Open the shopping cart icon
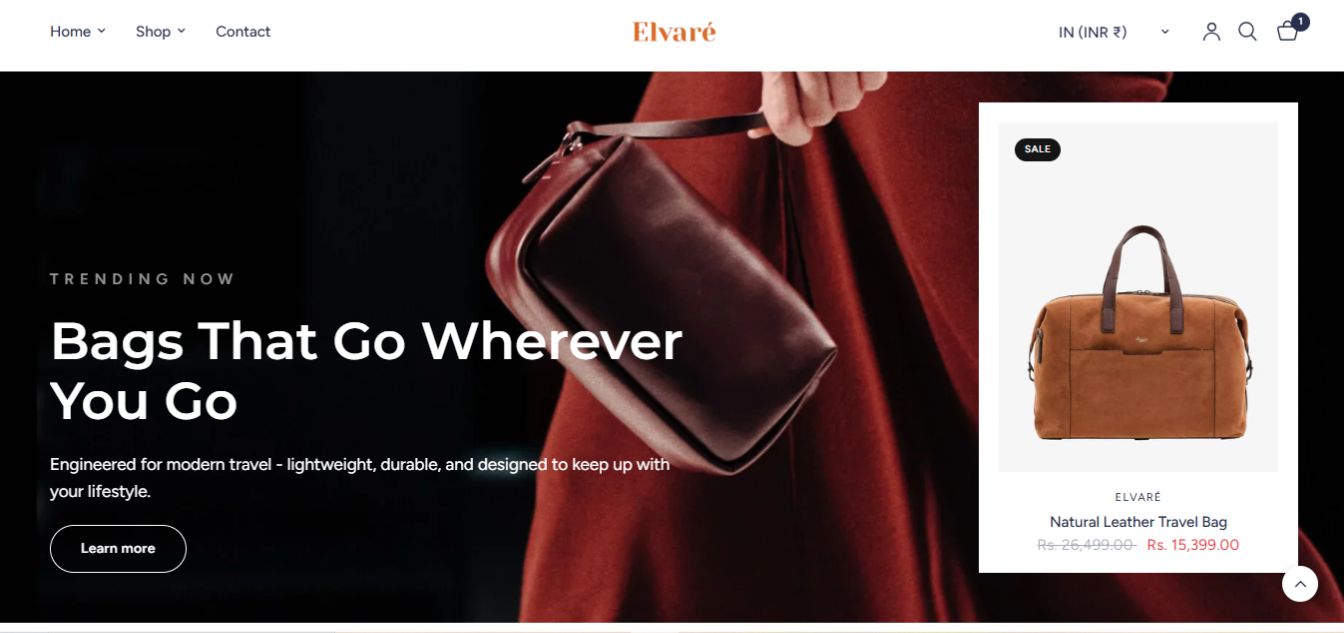 pos(1288,32)
